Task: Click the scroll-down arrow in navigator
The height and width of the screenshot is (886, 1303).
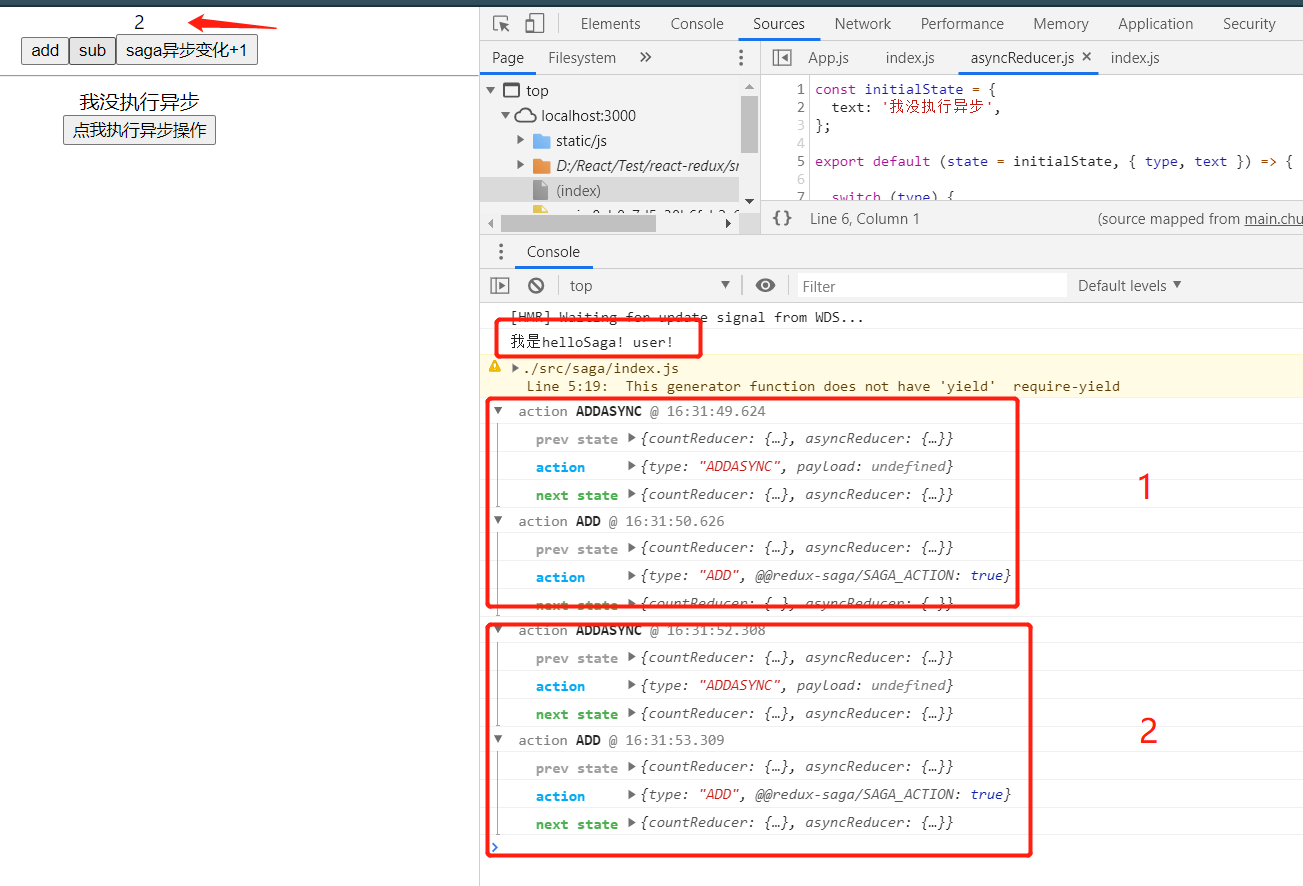Action: point(750,201)
